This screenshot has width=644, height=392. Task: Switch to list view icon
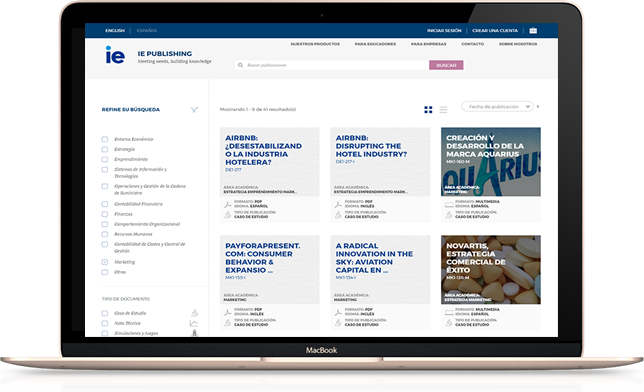(443, 110)
